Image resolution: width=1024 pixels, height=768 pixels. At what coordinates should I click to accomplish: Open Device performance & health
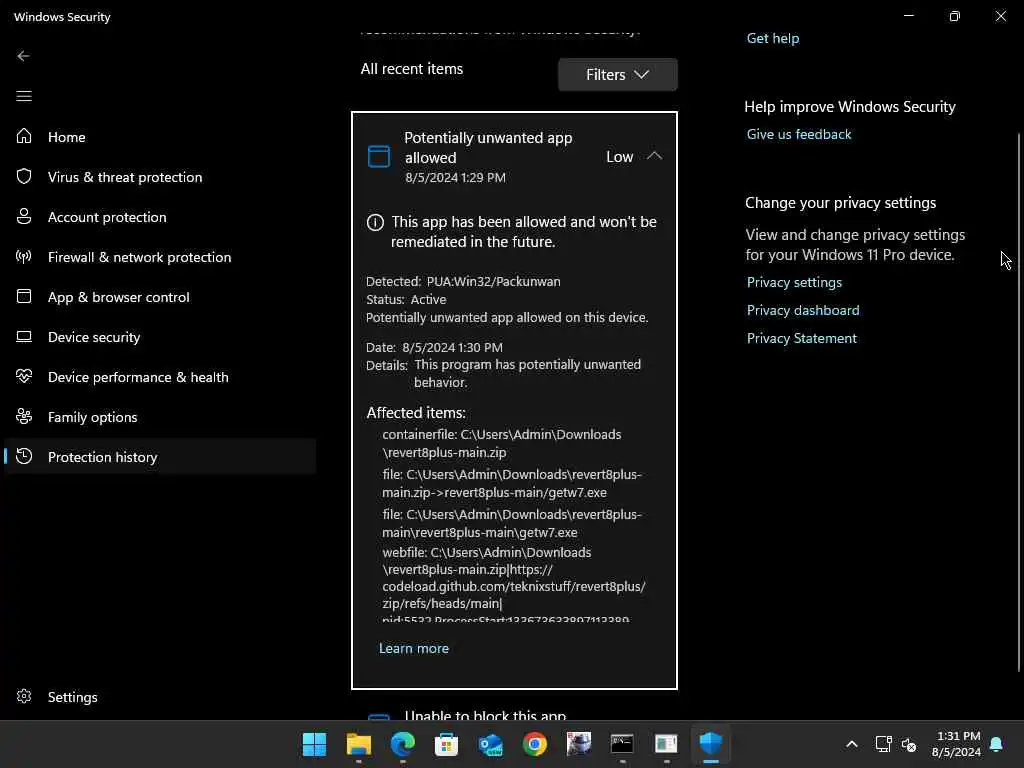coord(160,377)
